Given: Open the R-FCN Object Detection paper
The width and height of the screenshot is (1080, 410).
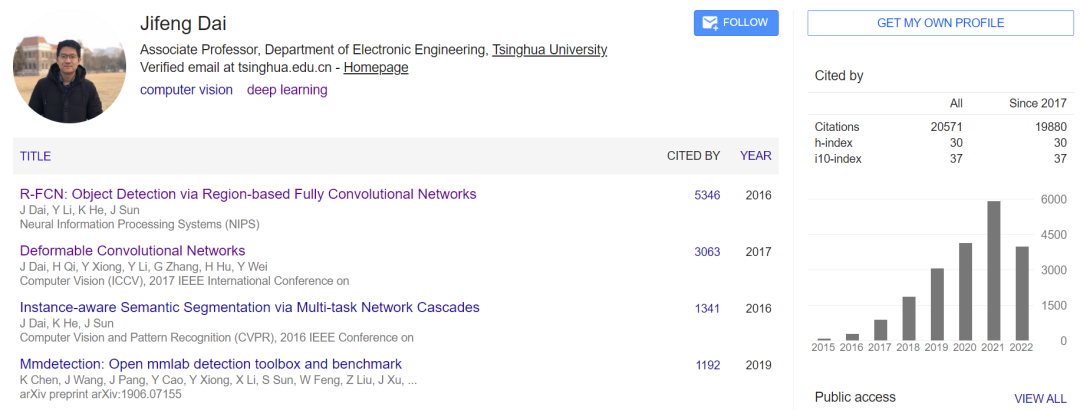Looking at the screenshot, I should coord(248,194).
